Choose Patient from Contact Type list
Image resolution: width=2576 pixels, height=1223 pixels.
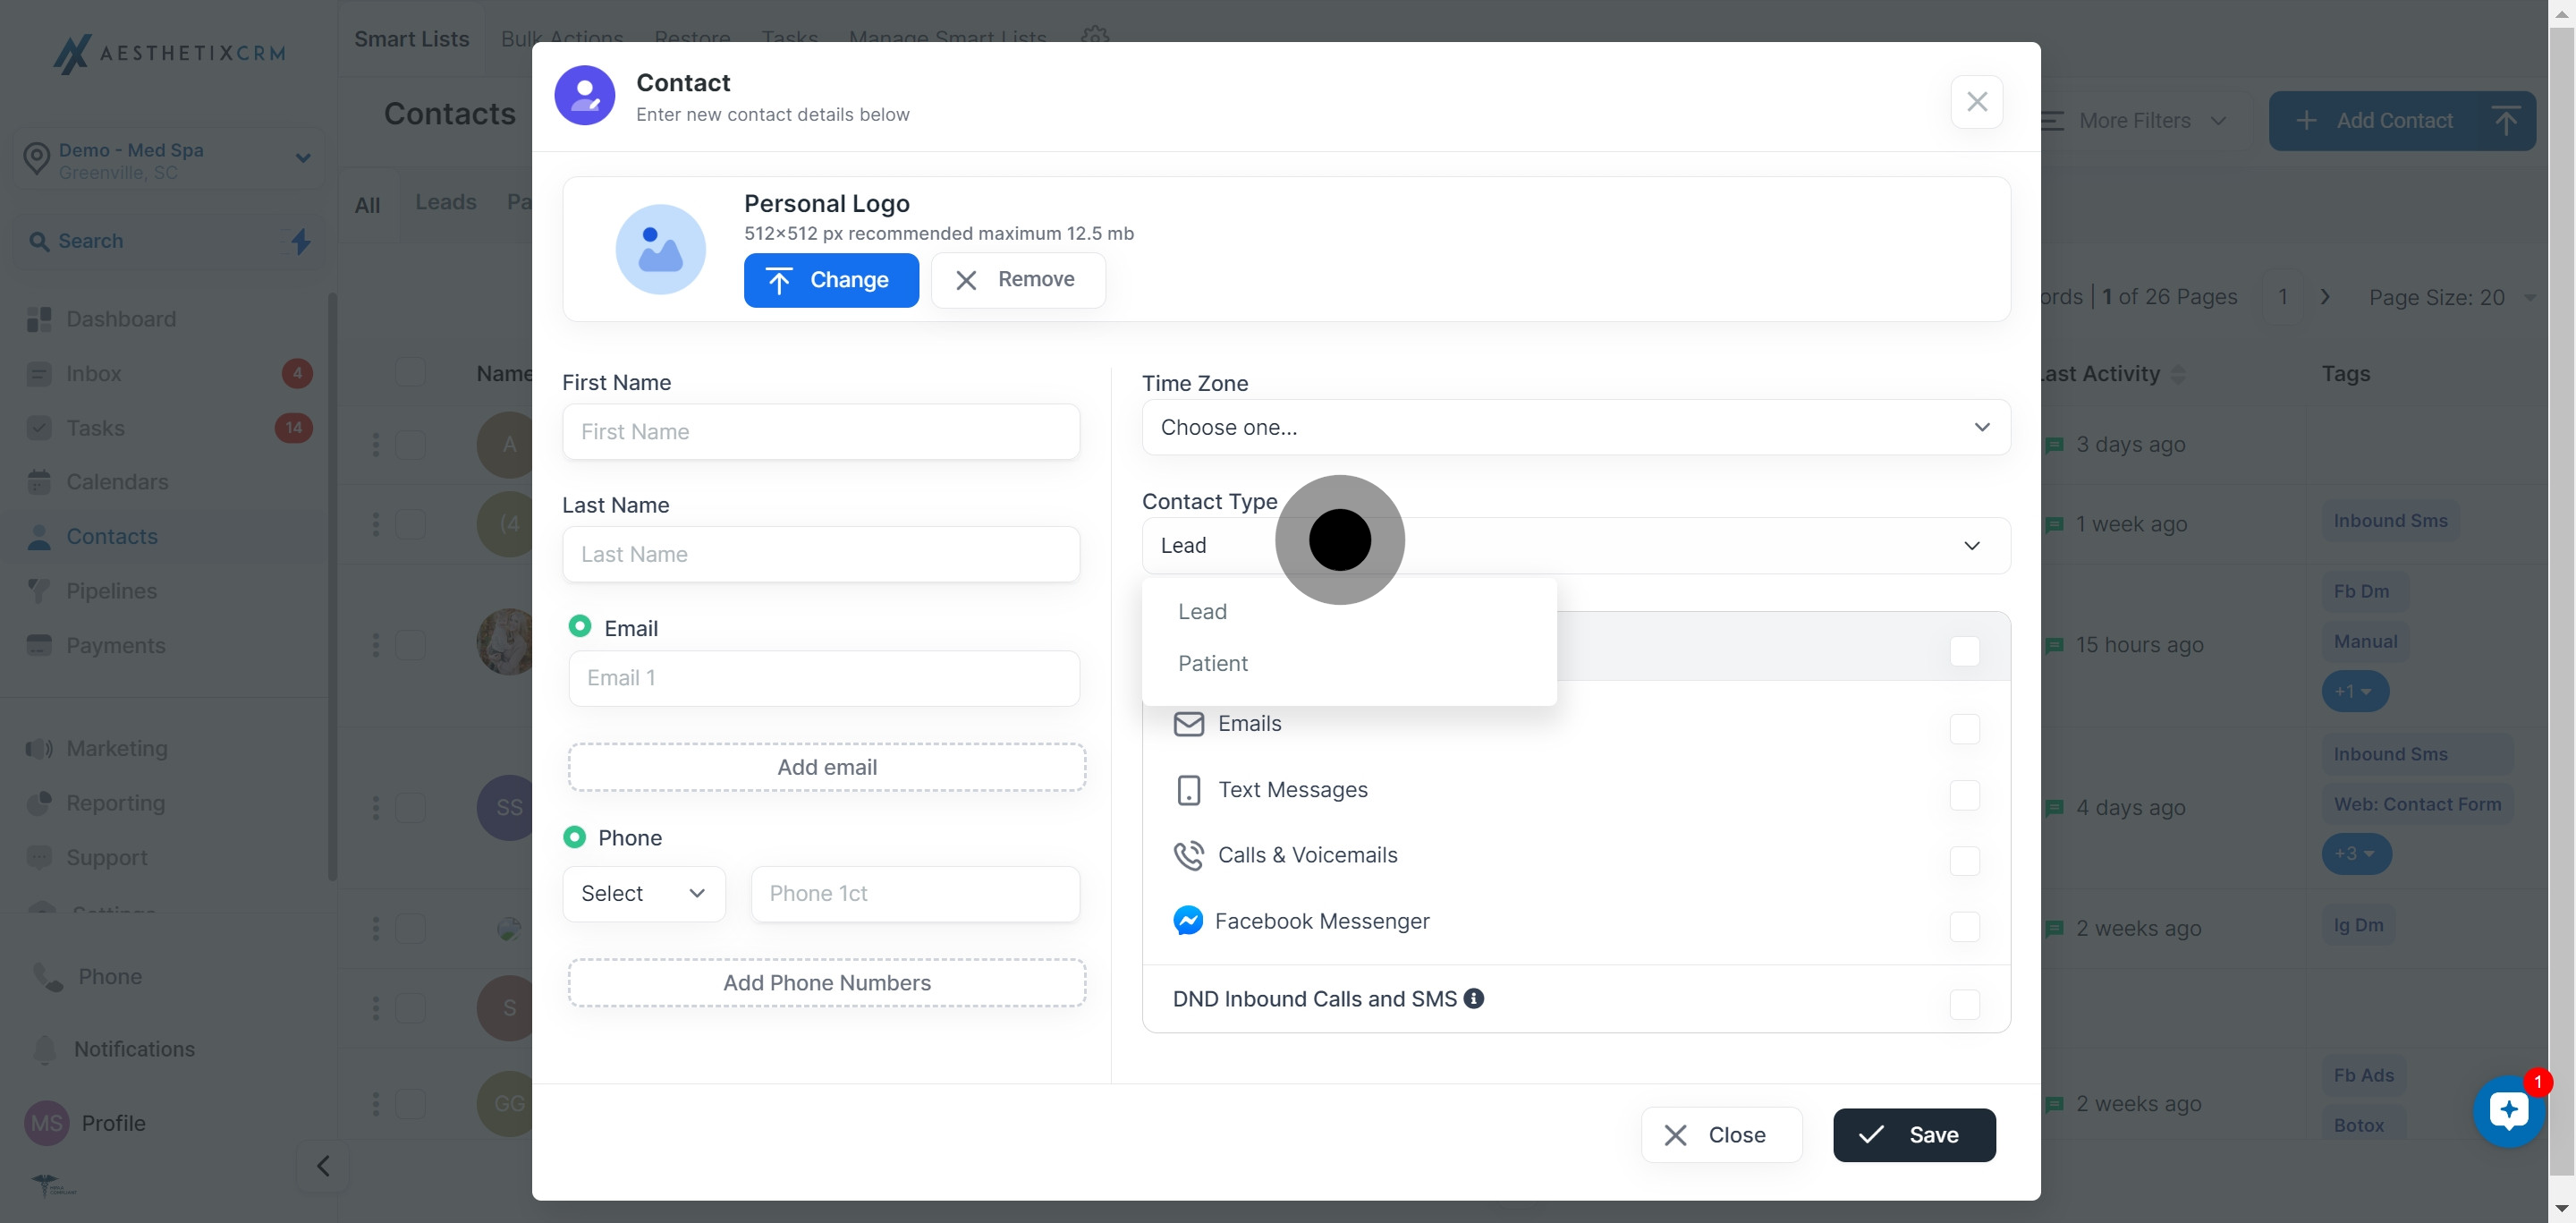[1212, 663]
